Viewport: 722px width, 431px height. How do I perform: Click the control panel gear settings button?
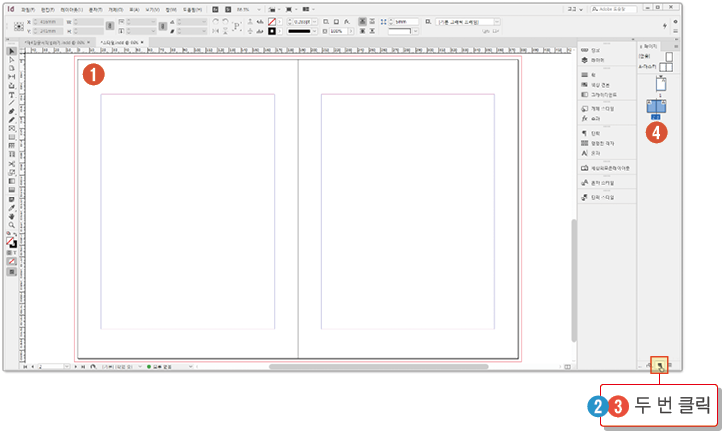point(675,22)
